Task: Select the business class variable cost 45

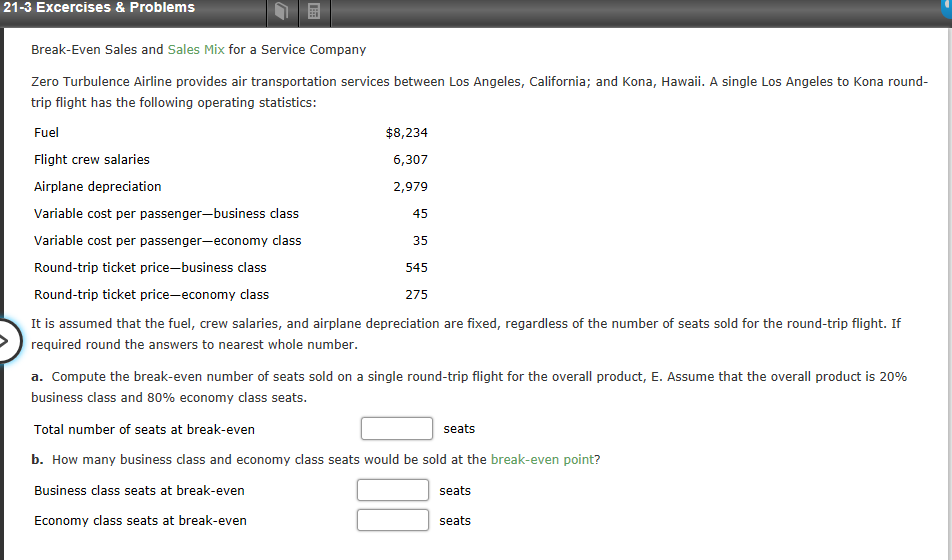Action: click(x=420, y=214)
